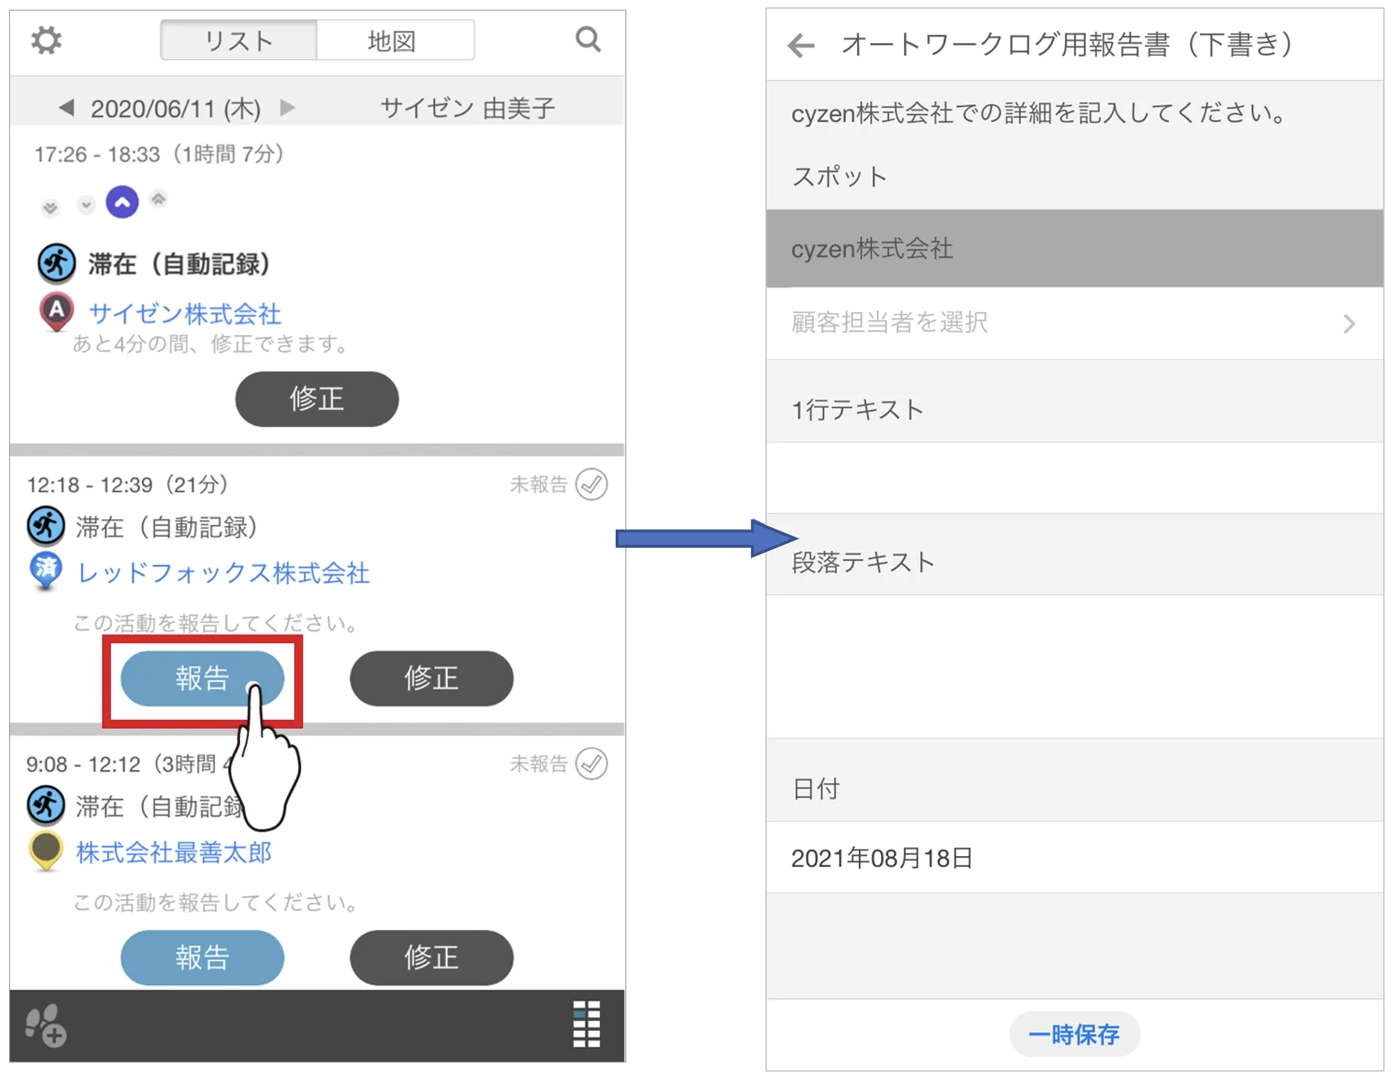Click time label 12:18 - 12:39（21分）

point(128,485)
